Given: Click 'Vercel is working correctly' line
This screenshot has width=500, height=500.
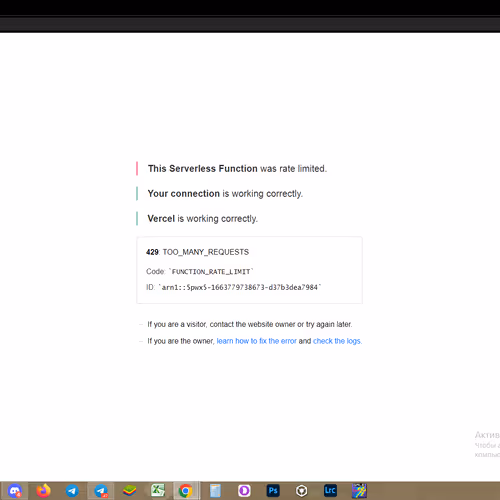Looking at the screenshot, I should pyautogui.click(x=202, y=219).
